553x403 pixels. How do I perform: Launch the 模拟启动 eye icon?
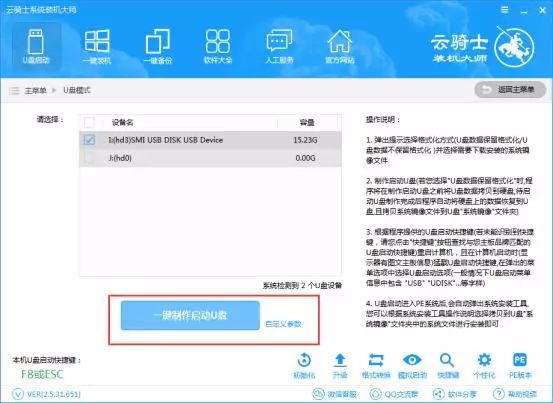coord(412,366)
